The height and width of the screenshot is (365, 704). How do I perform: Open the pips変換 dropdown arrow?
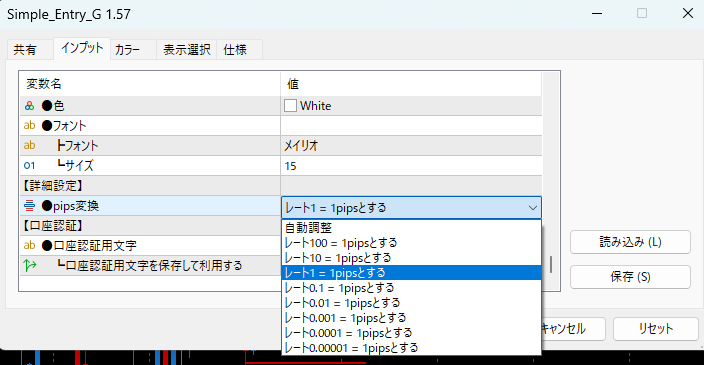pos(532,208)
